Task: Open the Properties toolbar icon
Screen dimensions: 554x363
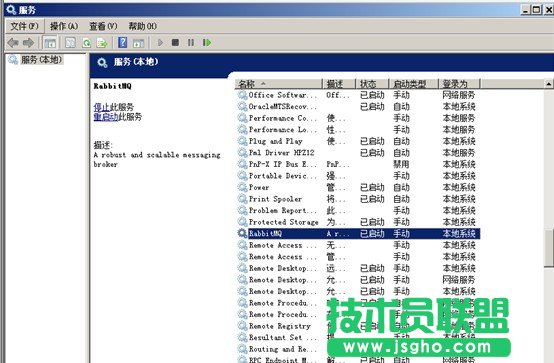Action: coord(70,43)
